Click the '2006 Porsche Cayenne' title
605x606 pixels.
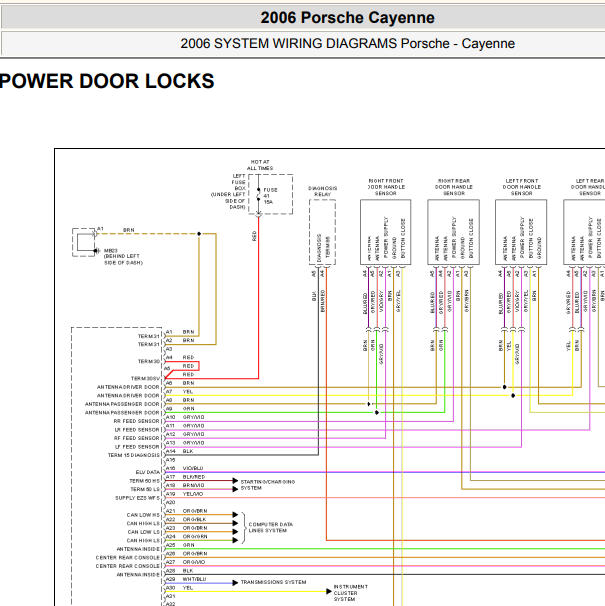tap(347, 18)
